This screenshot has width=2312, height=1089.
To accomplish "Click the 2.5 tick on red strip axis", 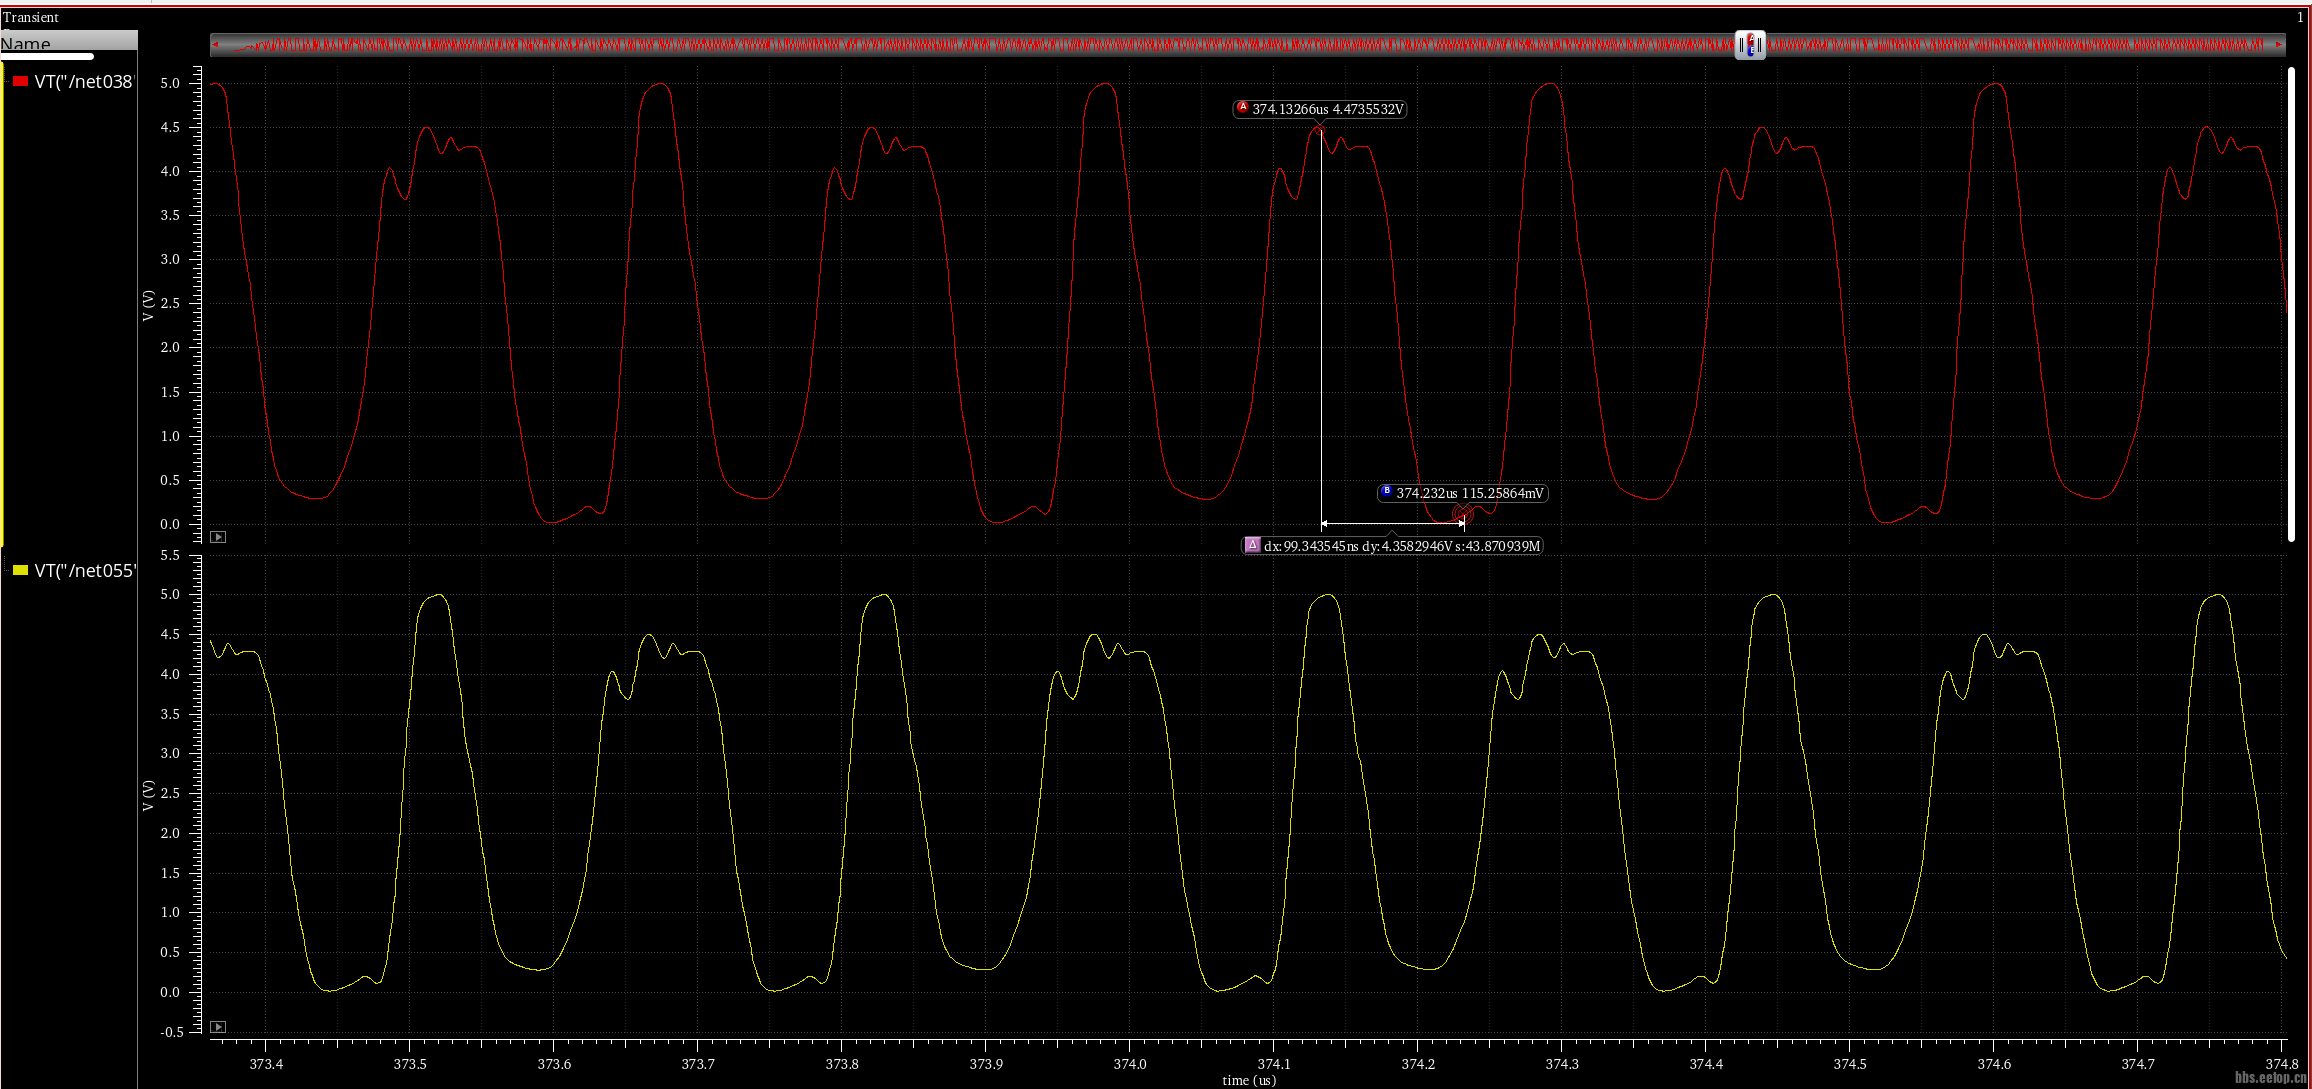I will tap(170, 303).
